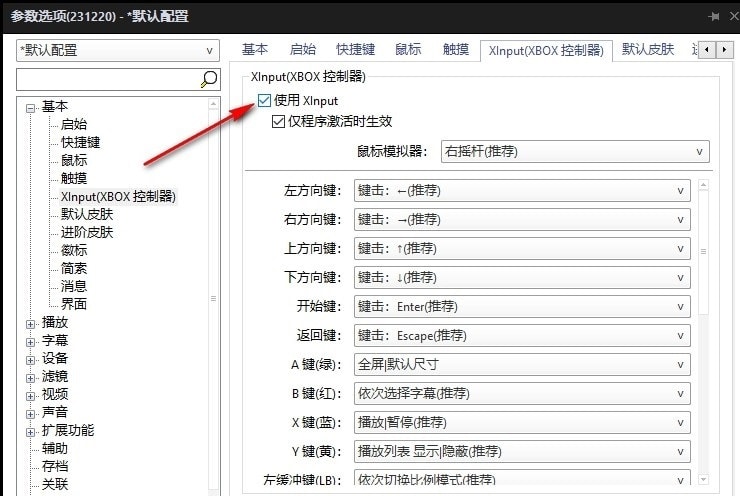Select 进阶皮肤 in the settings tree

87,232
